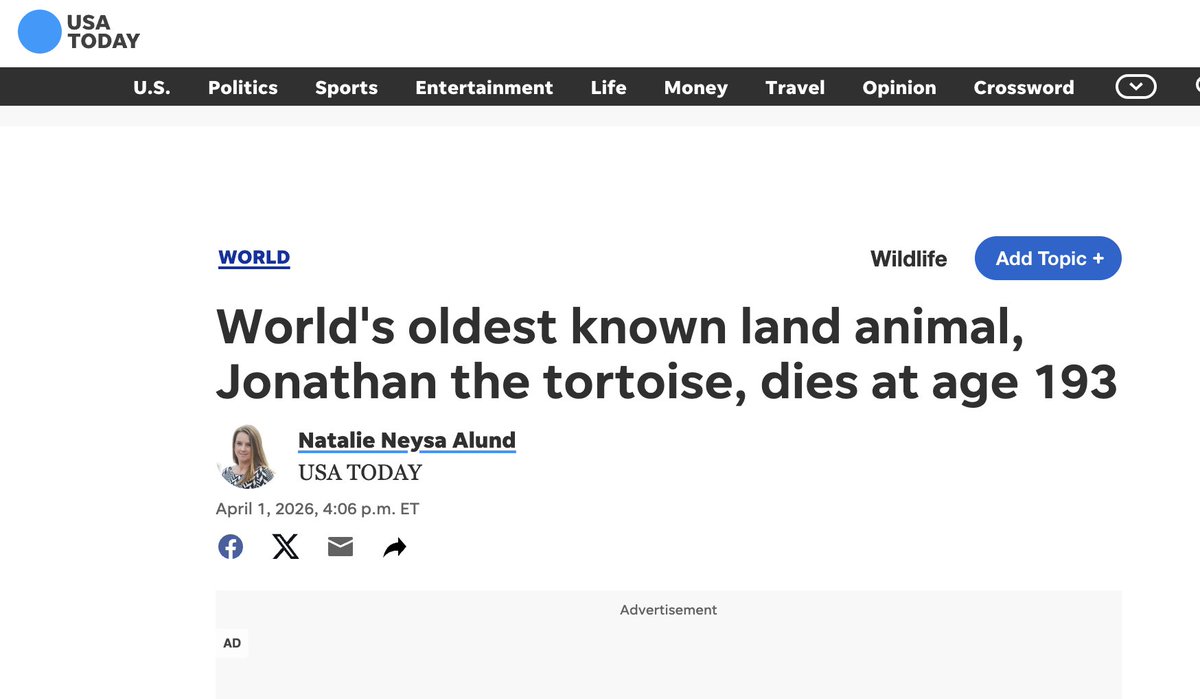The width and height of the screenshot is (1200, 699).
Task: Open the Crossword page
Action: click(x=1024, y=87)
